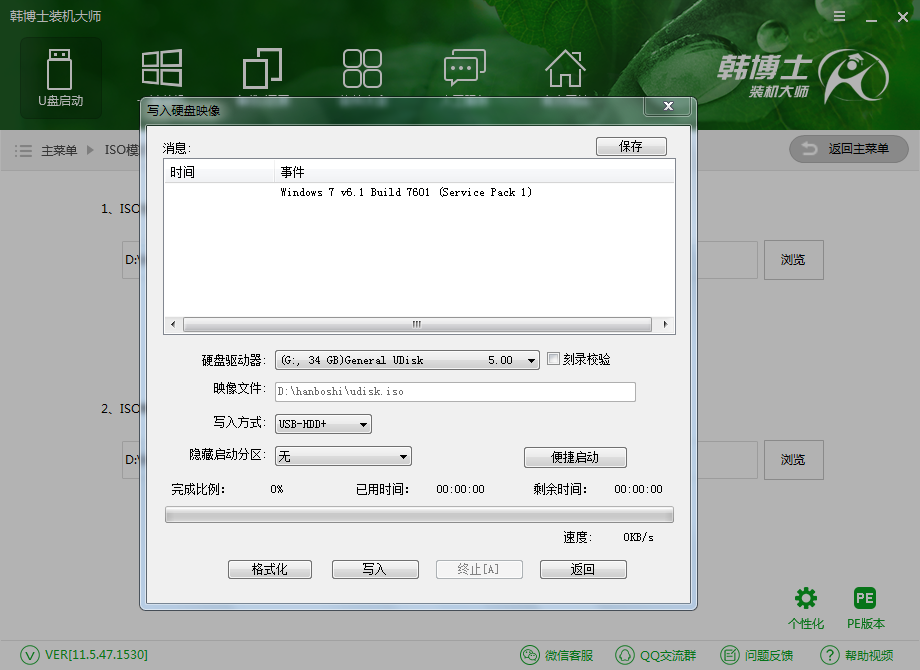Click the 保存 save messages button
Screen dimensions: 920x670
coord(631,145)
